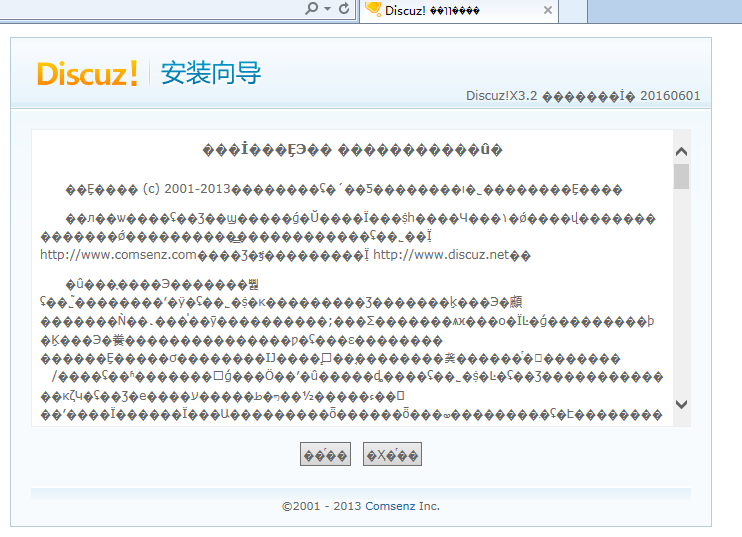
Task: Click the (c) 2001-2013 copyright line
Action: coord(344,190)
